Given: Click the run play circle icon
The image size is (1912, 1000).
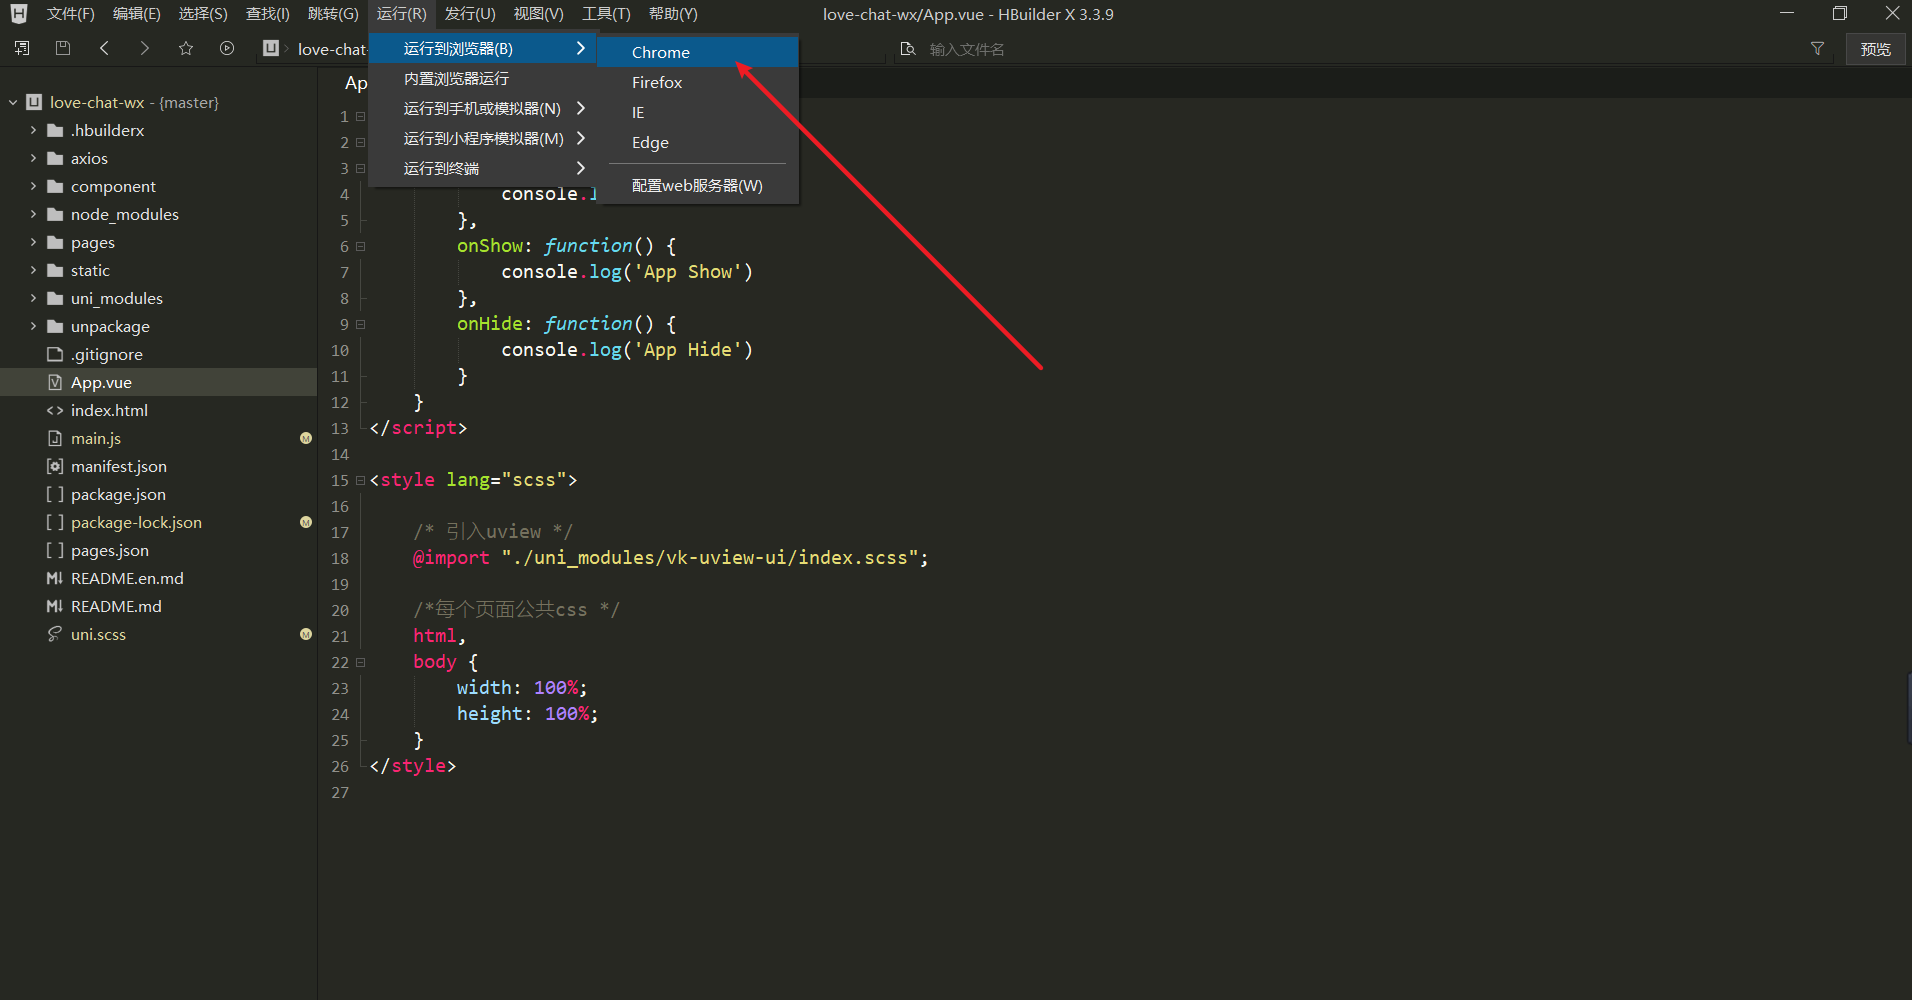Looking at the screenshot, I should pos(227,48).
